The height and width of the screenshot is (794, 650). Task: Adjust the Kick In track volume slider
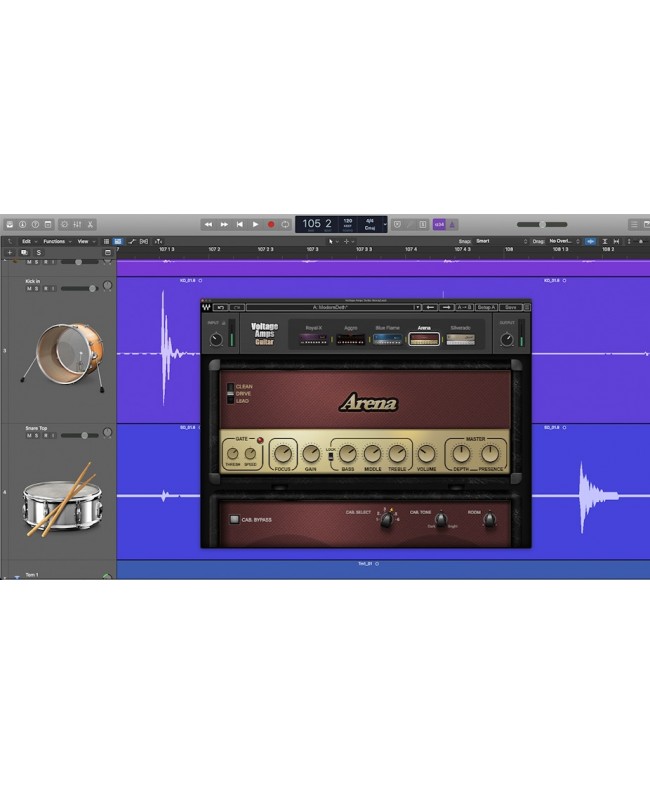(78, 289)
